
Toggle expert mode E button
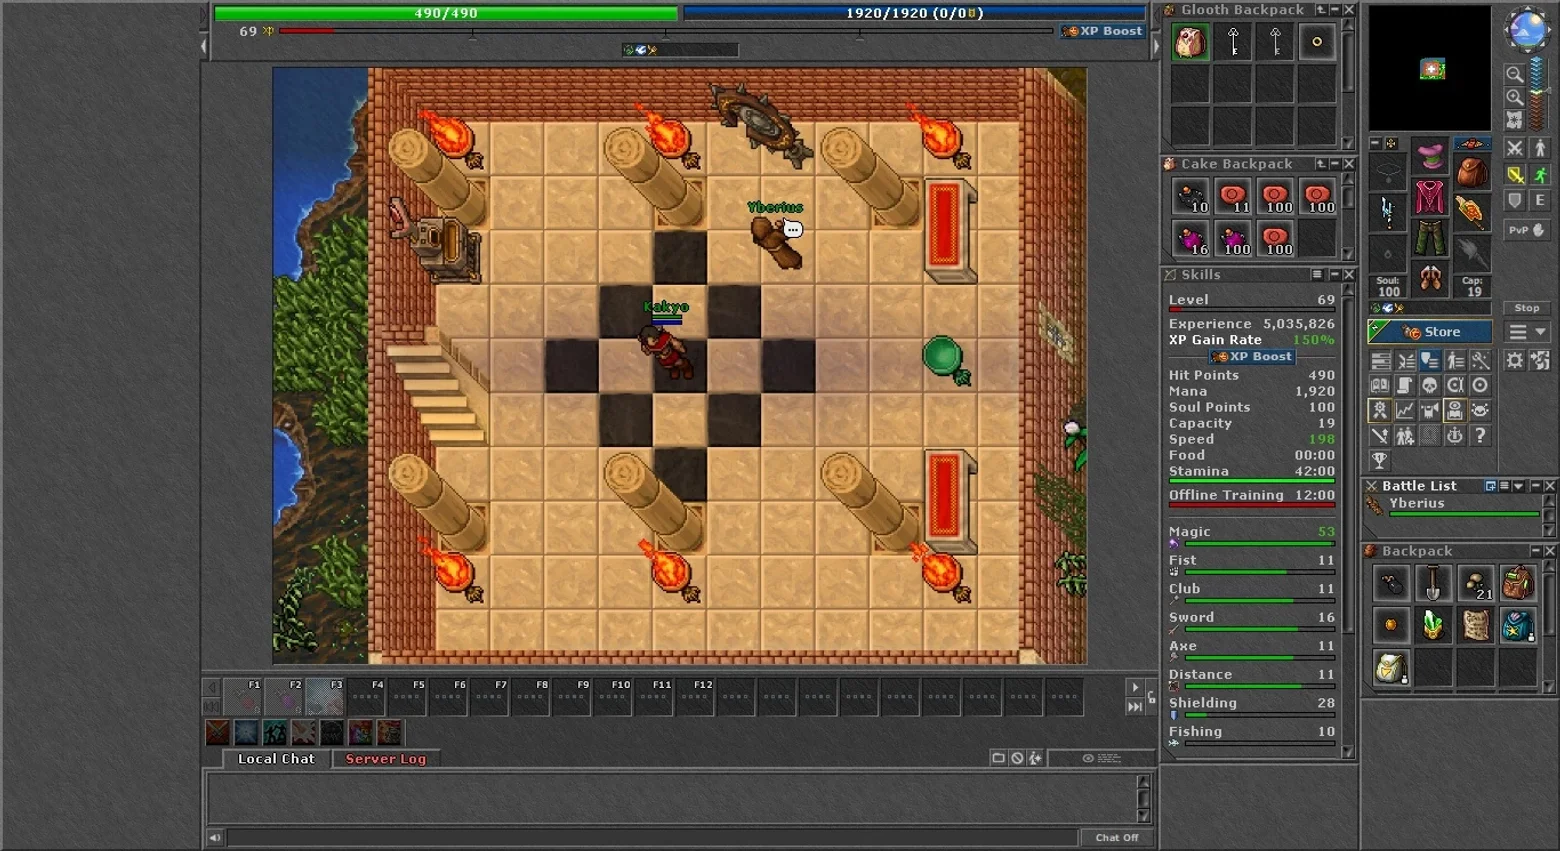tap(1540, 201)
